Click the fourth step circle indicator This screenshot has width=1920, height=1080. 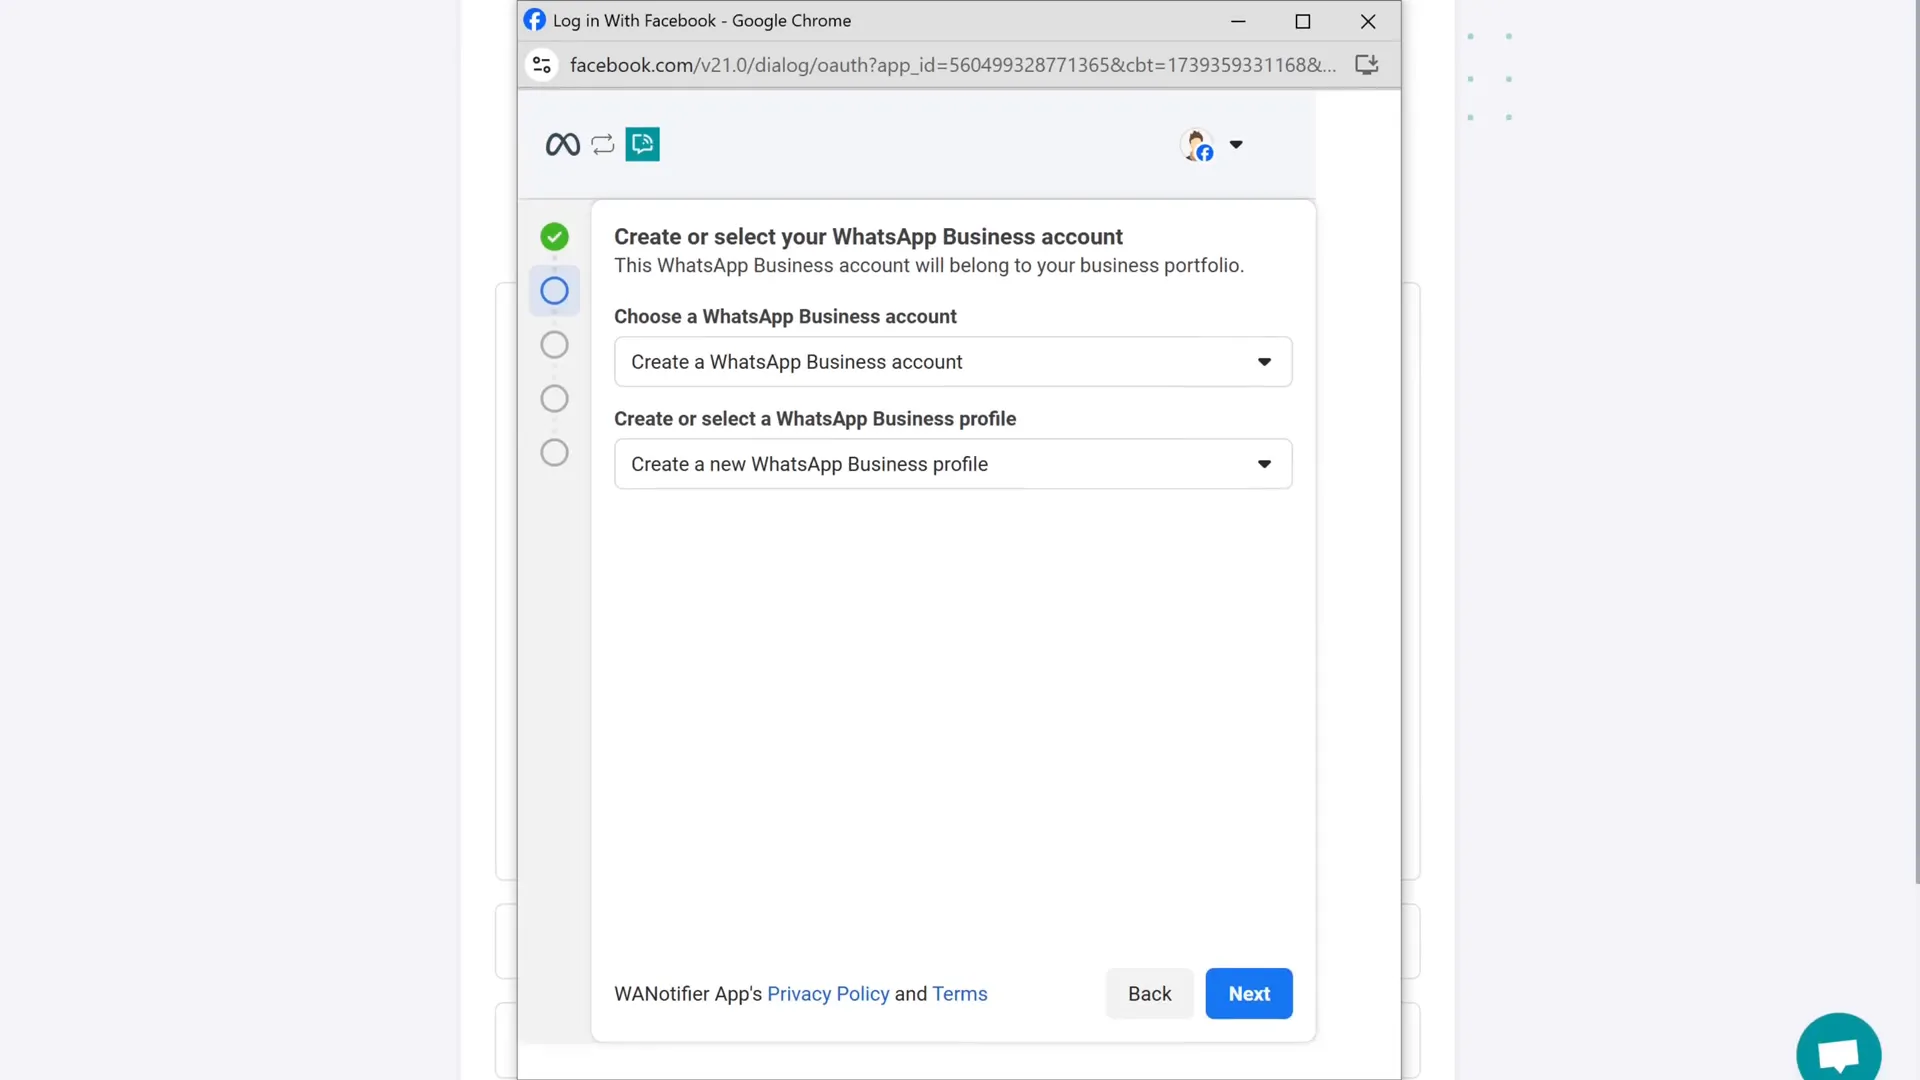[554, 399]
